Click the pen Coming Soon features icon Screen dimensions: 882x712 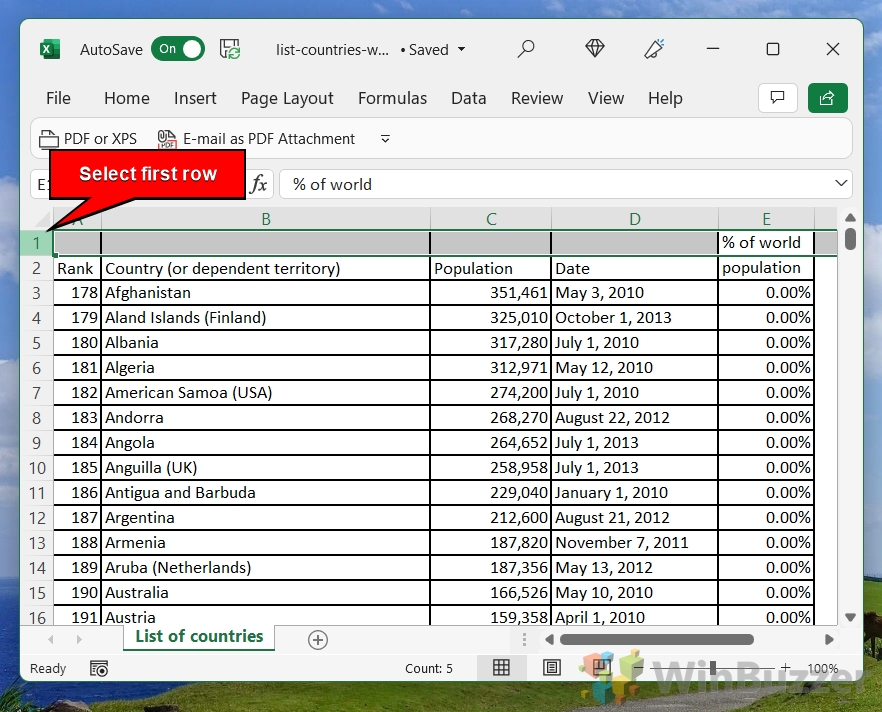[x=654, y=49]
